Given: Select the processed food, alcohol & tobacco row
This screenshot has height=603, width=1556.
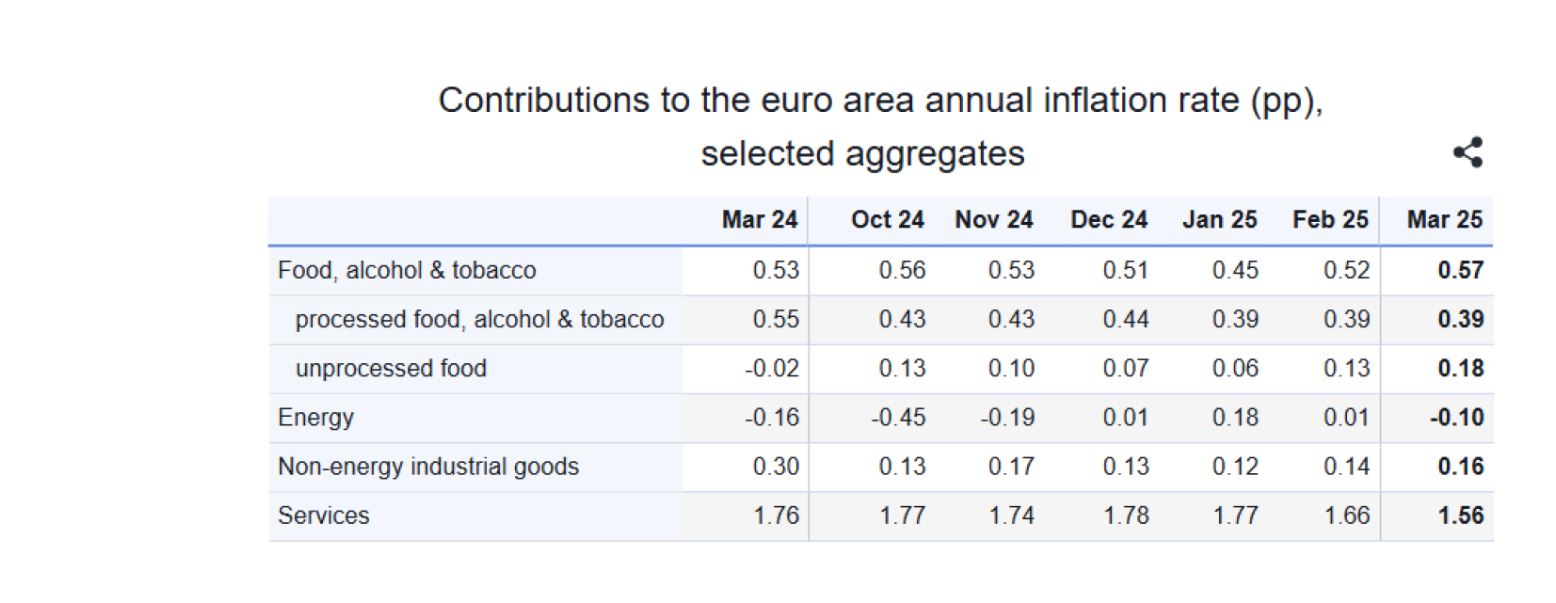Looking at the screenshot, I should click(479, 320).
